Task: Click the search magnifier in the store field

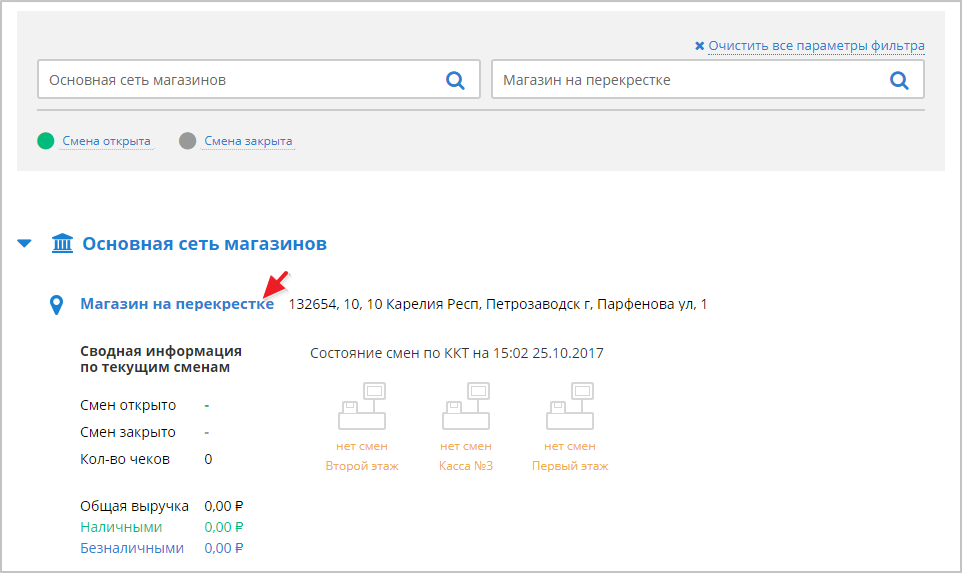Action: tap(898, 80)
